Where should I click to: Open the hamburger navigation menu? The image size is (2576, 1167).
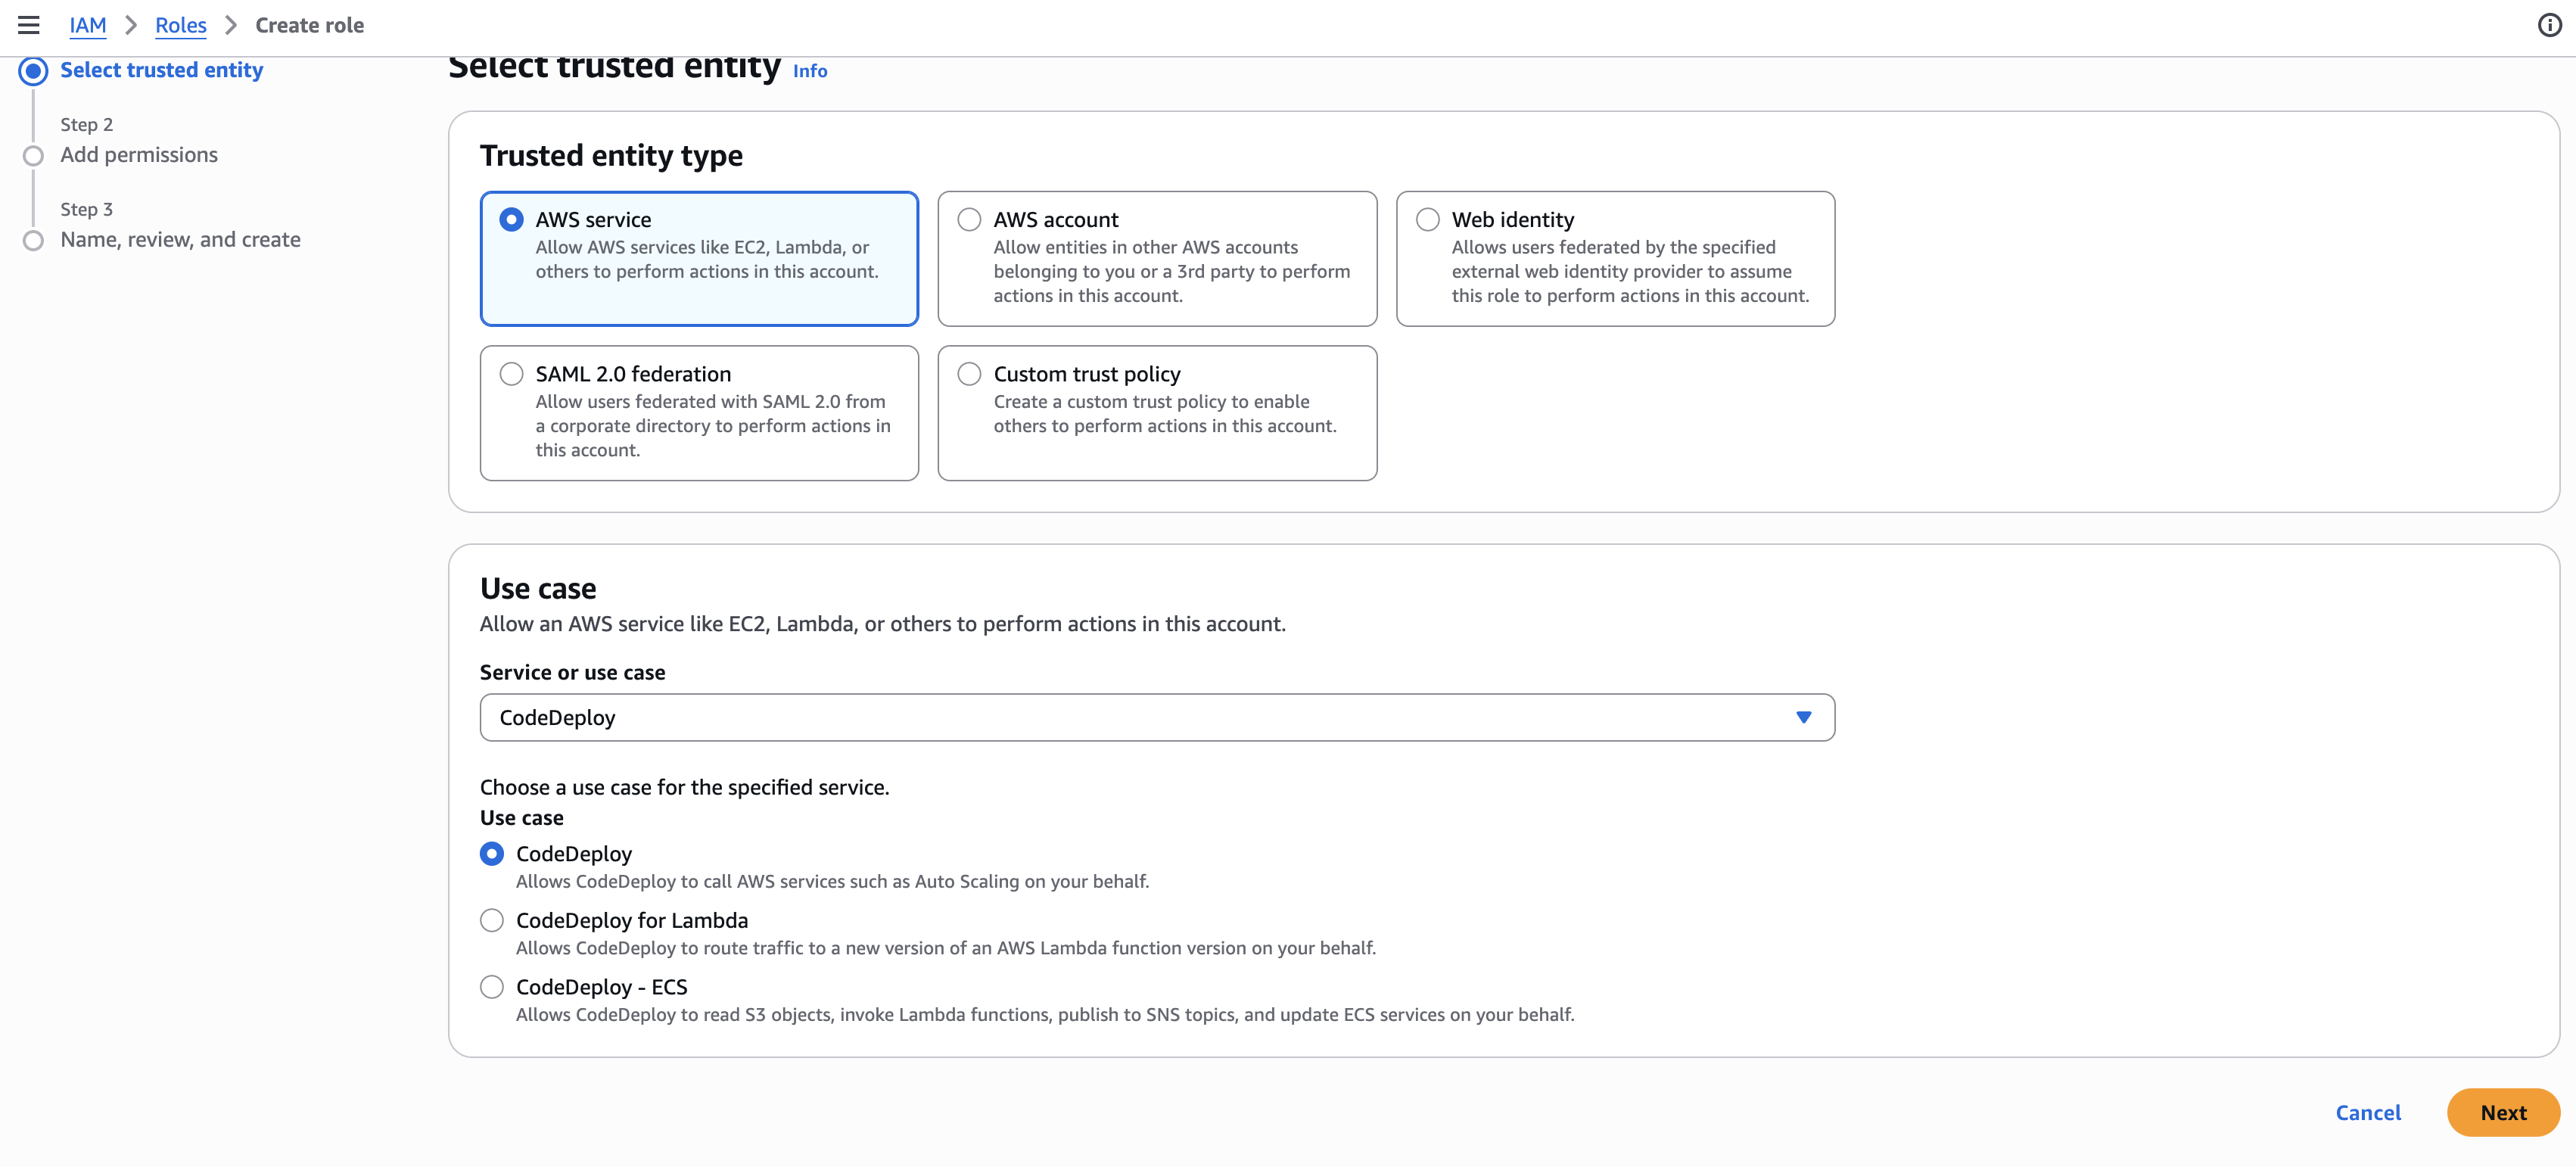[x=28, y=25]
